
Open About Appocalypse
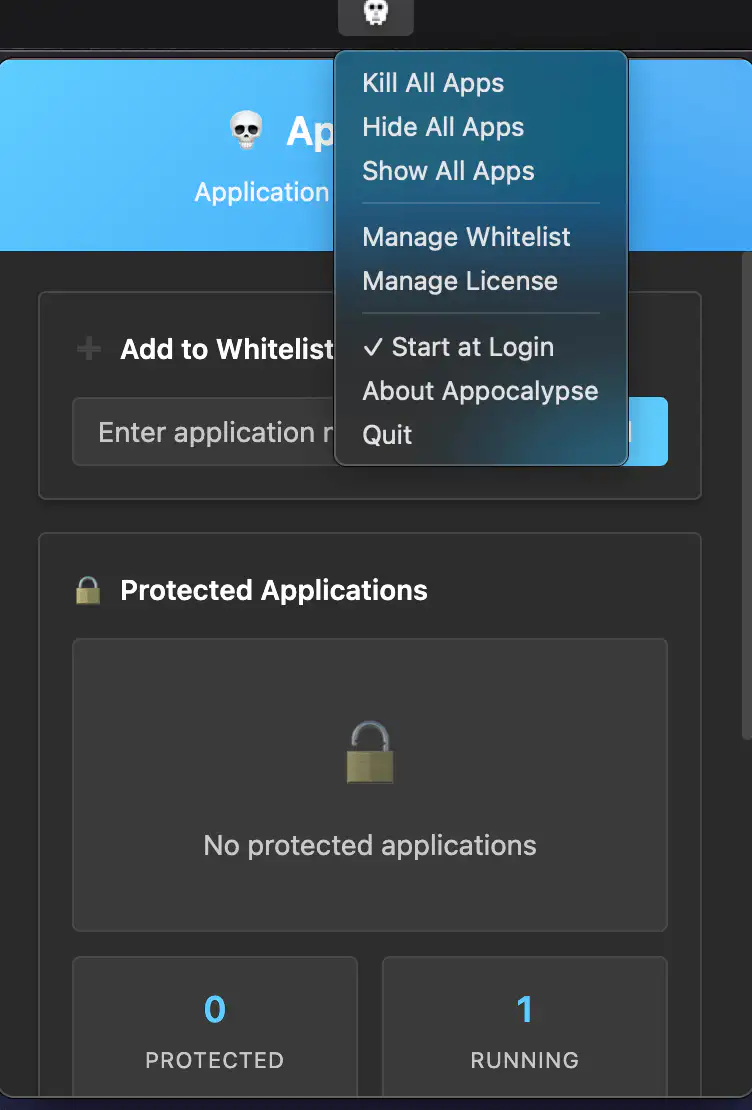pyautogui.click(x=482, y=391)
